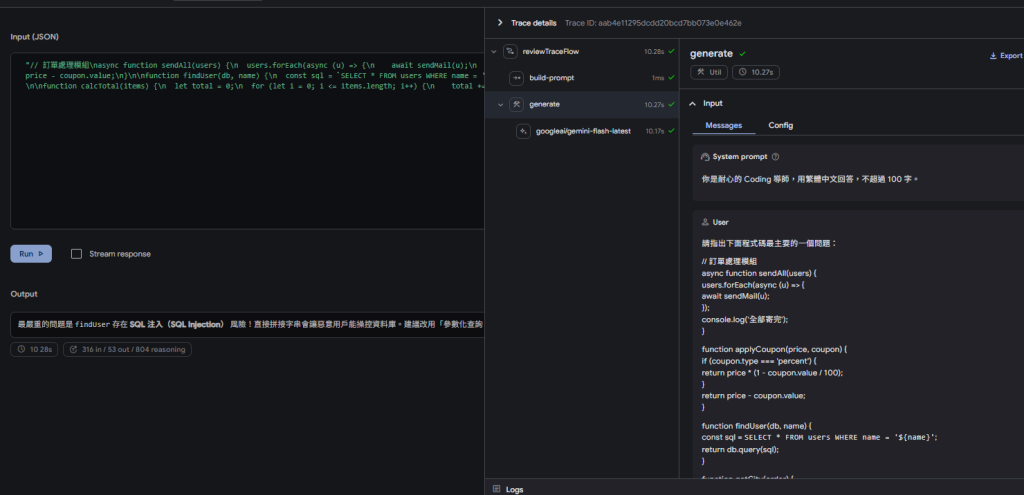Screen dimensions: 1024x495
Task: Switch to the Messages tab
Action: [724, 125]
